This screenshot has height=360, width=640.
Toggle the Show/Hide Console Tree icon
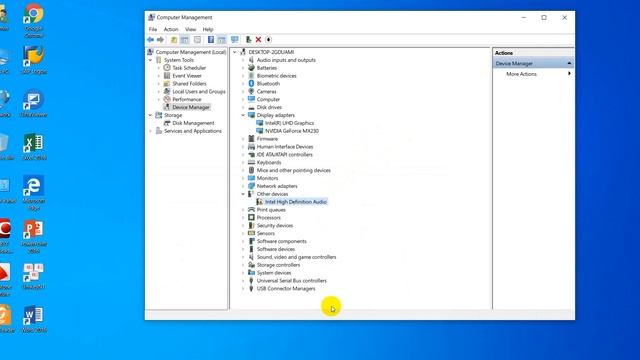coord(185,40)
